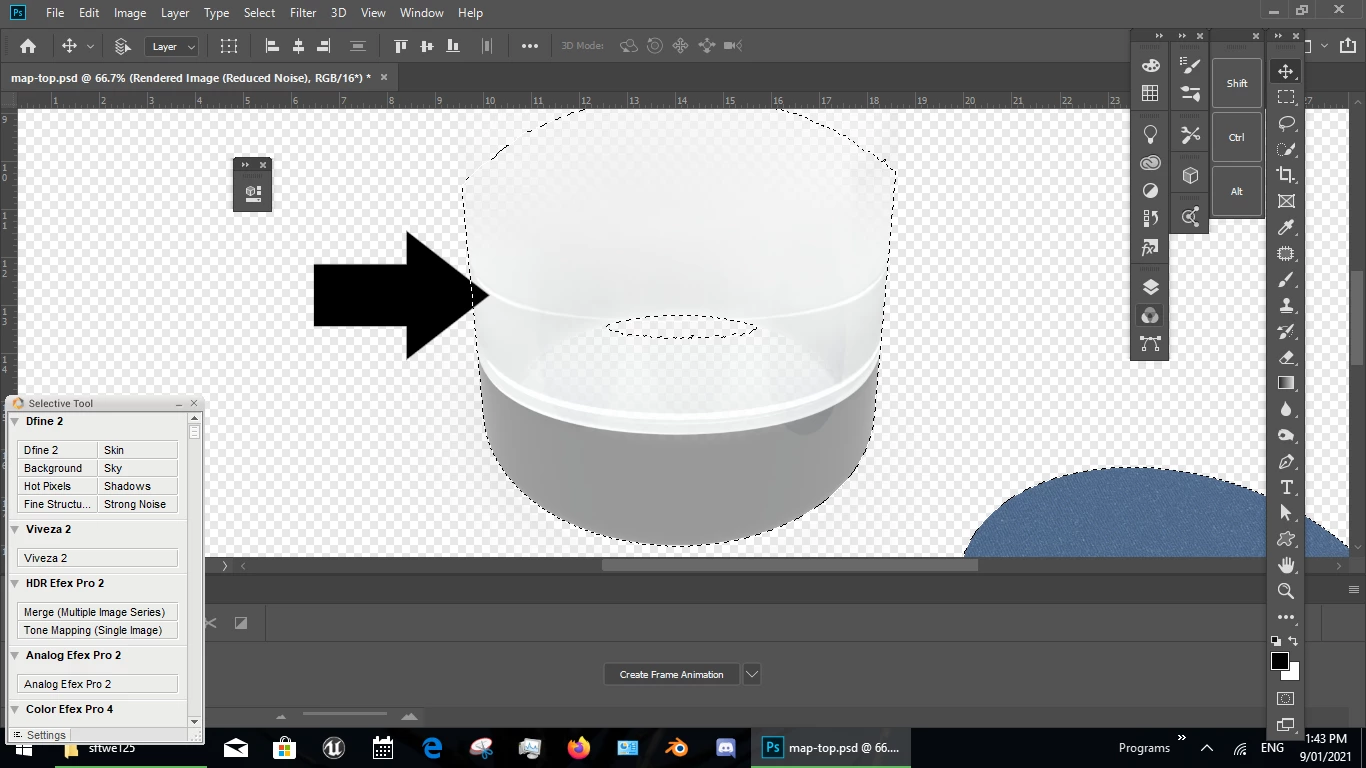
Task: Select the Move tool in the toolbox
Action: click(x=1286, y=71)
